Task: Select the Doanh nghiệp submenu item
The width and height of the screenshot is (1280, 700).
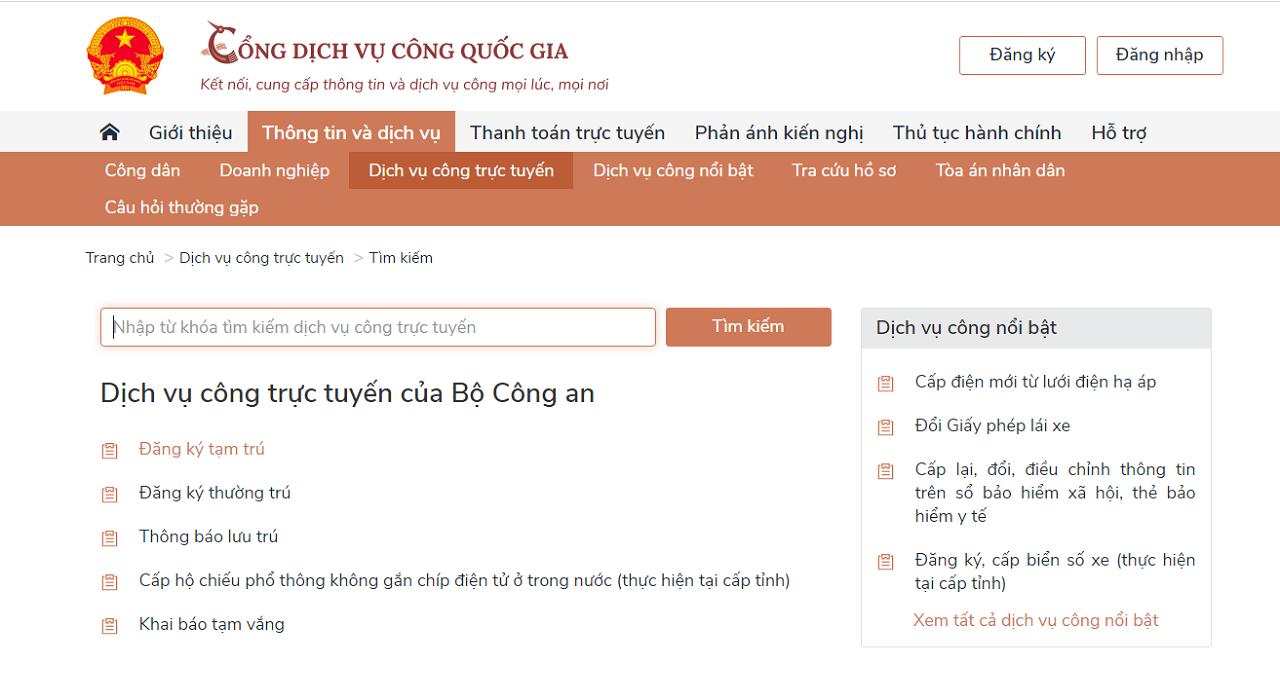Action: click(274, 170)
